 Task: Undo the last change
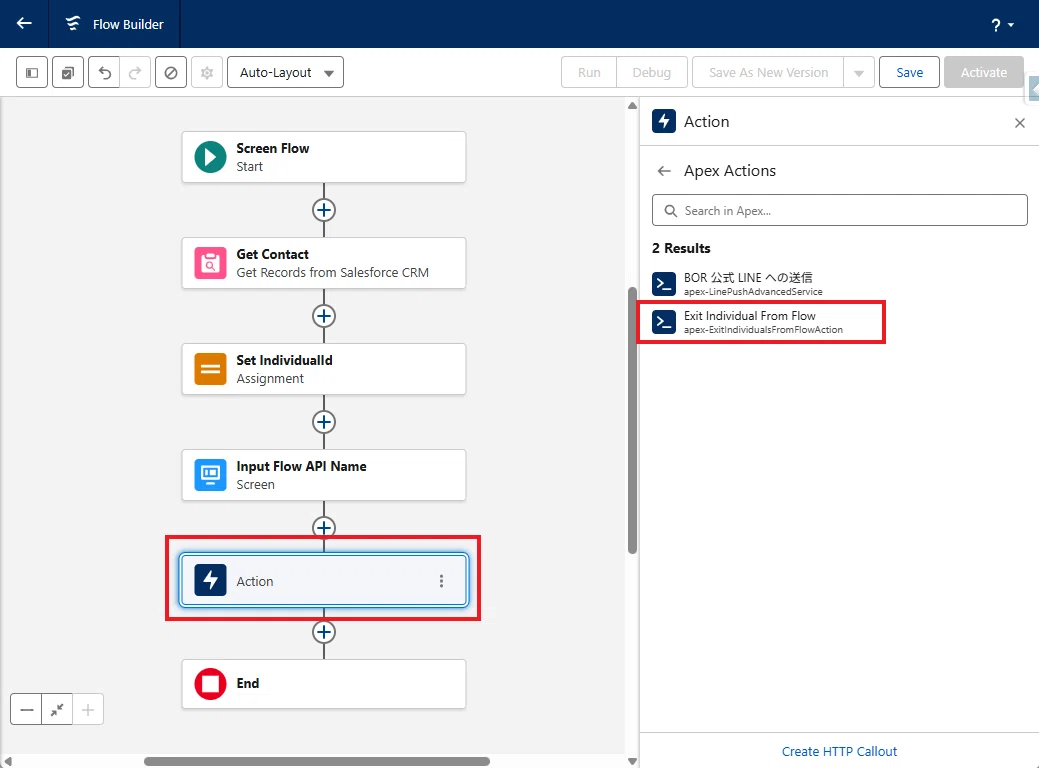coord(104,72)
